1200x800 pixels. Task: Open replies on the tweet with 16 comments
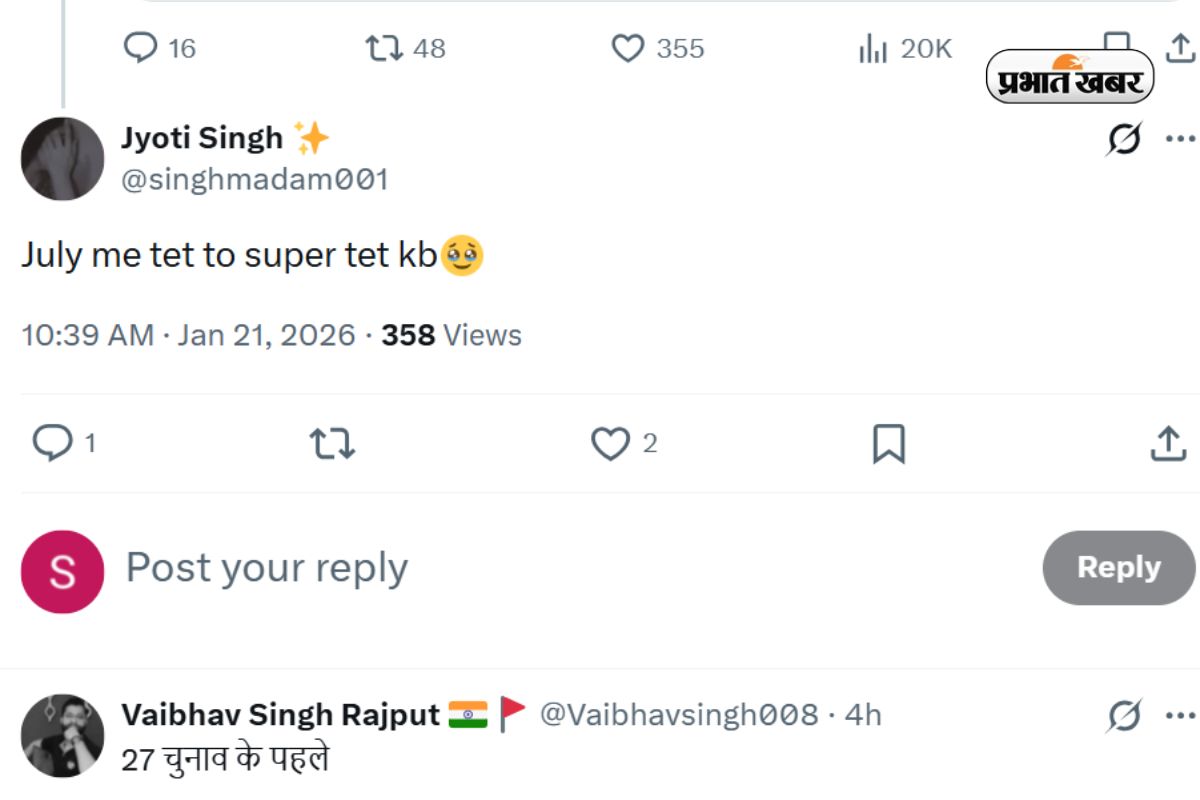point(141,47)
